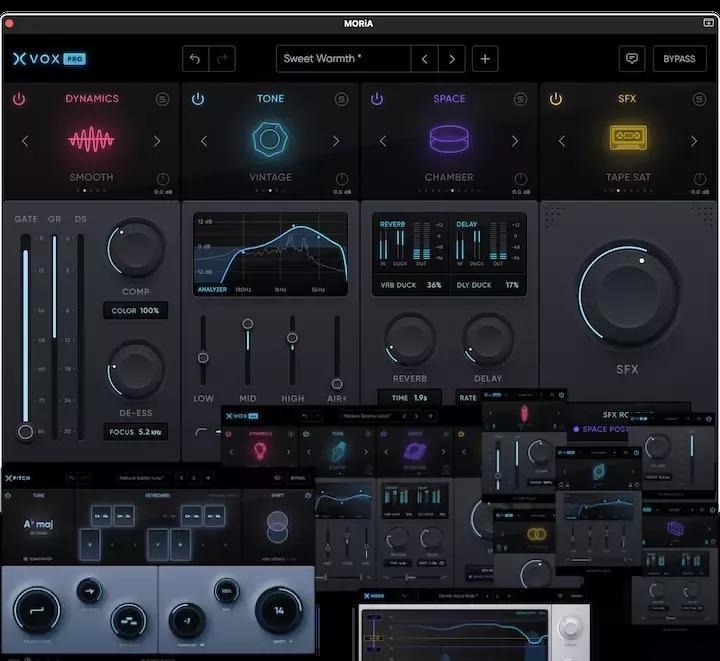Viewport: 720px width, 661px height.
Task: Click the VOX Pro logo
Action: tap(49, 59)
